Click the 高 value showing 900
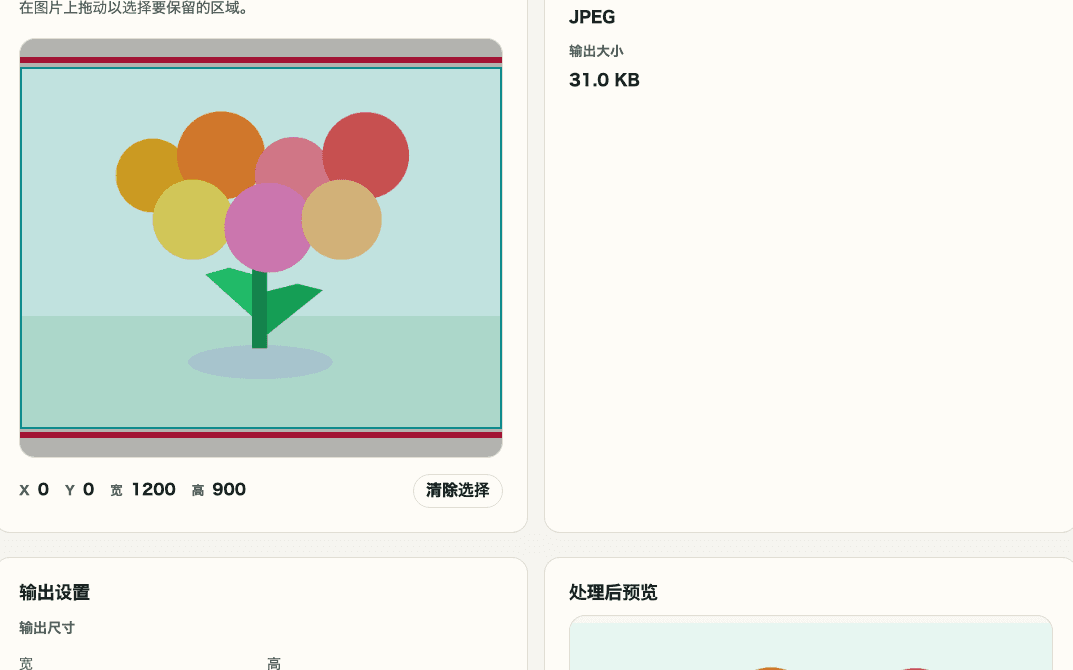This screenshot has width=1073, height=670. 229,489
